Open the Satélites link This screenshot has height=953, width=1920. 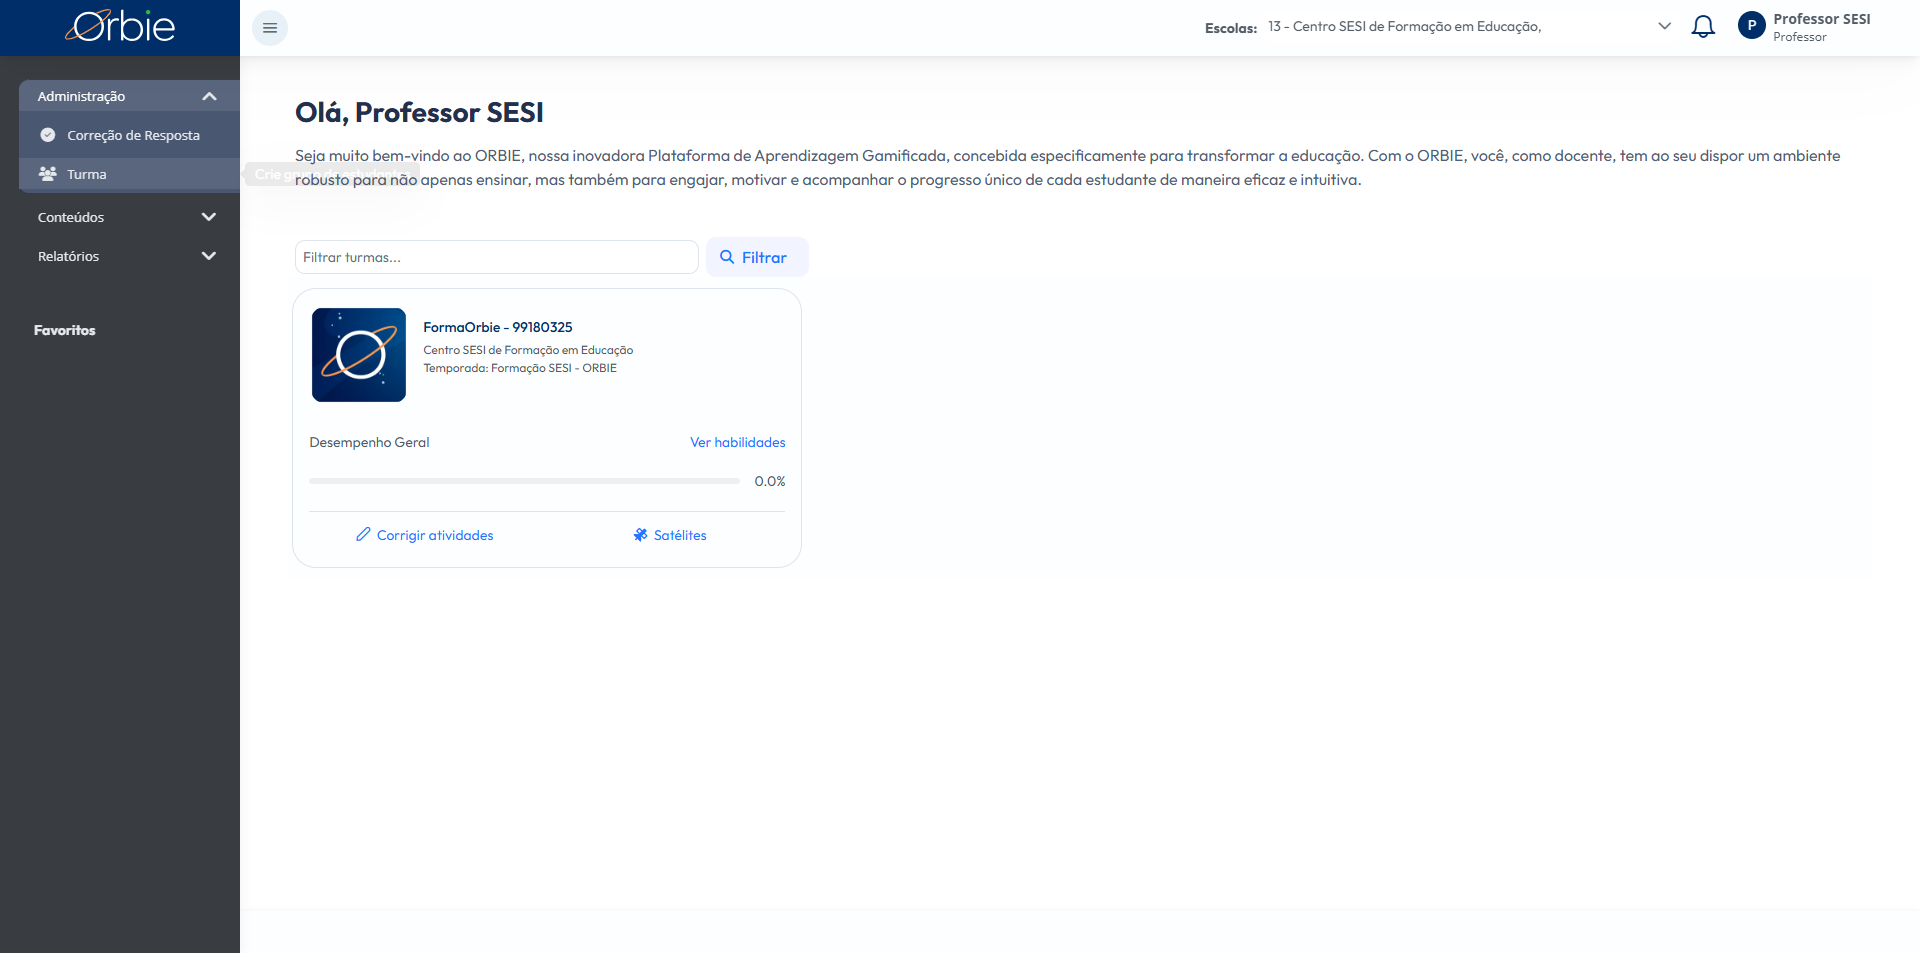[670, 535]
